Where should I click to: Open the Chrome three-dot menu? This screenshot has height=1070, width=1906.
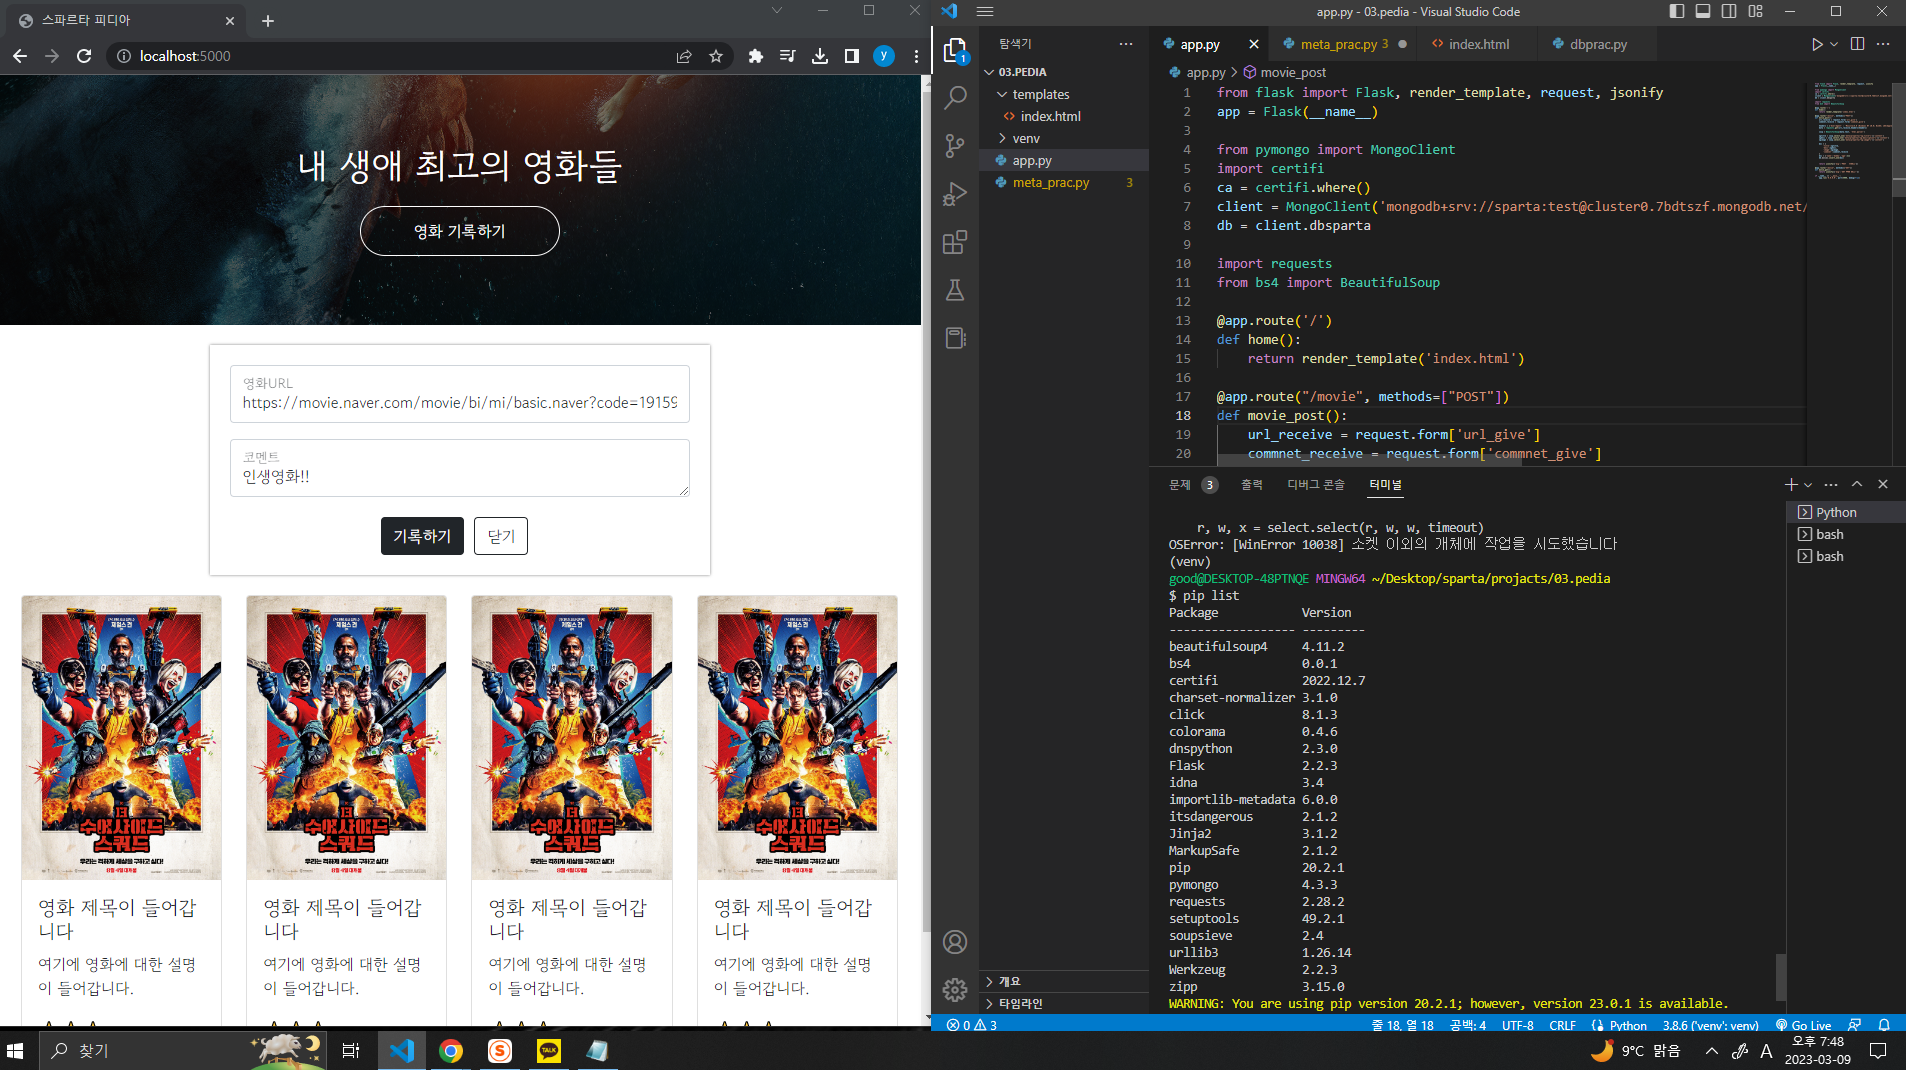tap(916, 56)
